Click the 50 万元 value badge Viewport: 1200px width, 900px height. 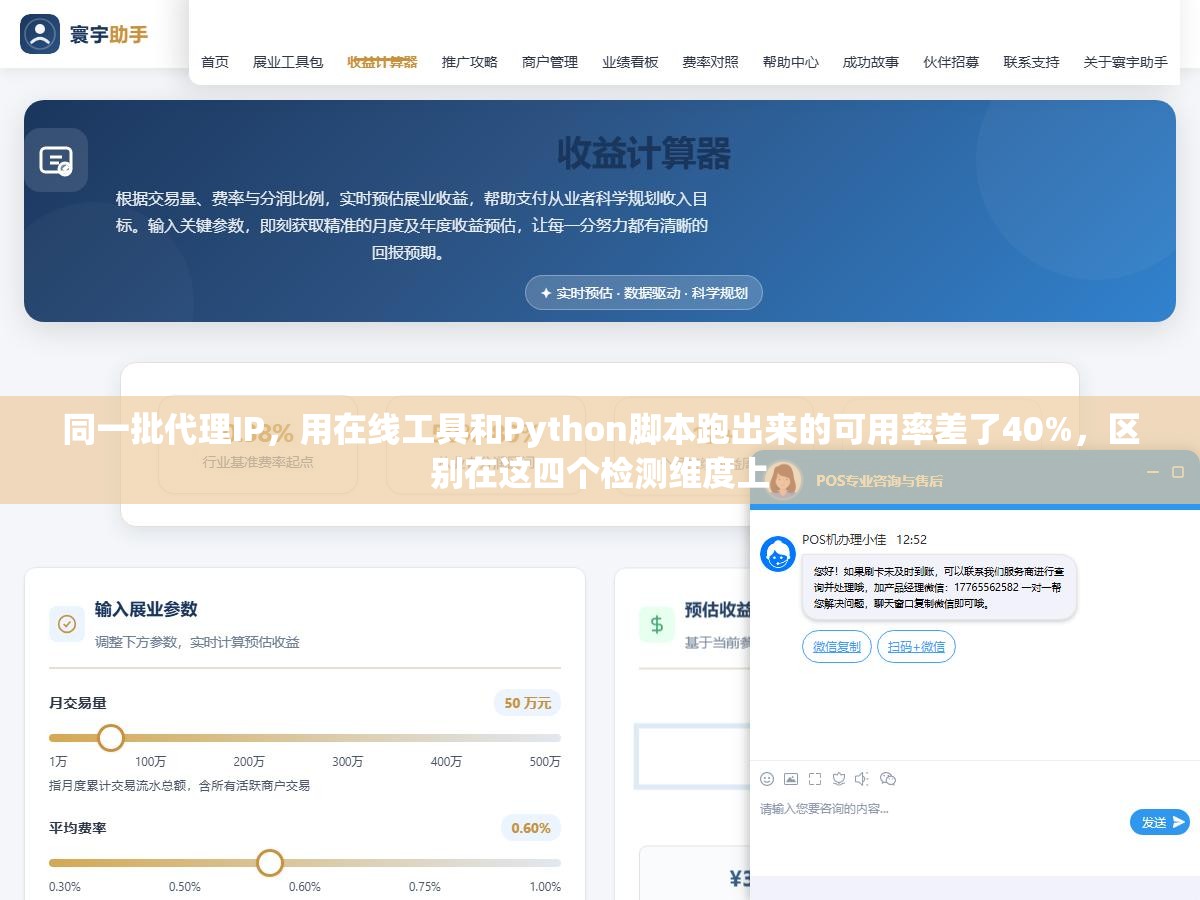pos(528,703)
